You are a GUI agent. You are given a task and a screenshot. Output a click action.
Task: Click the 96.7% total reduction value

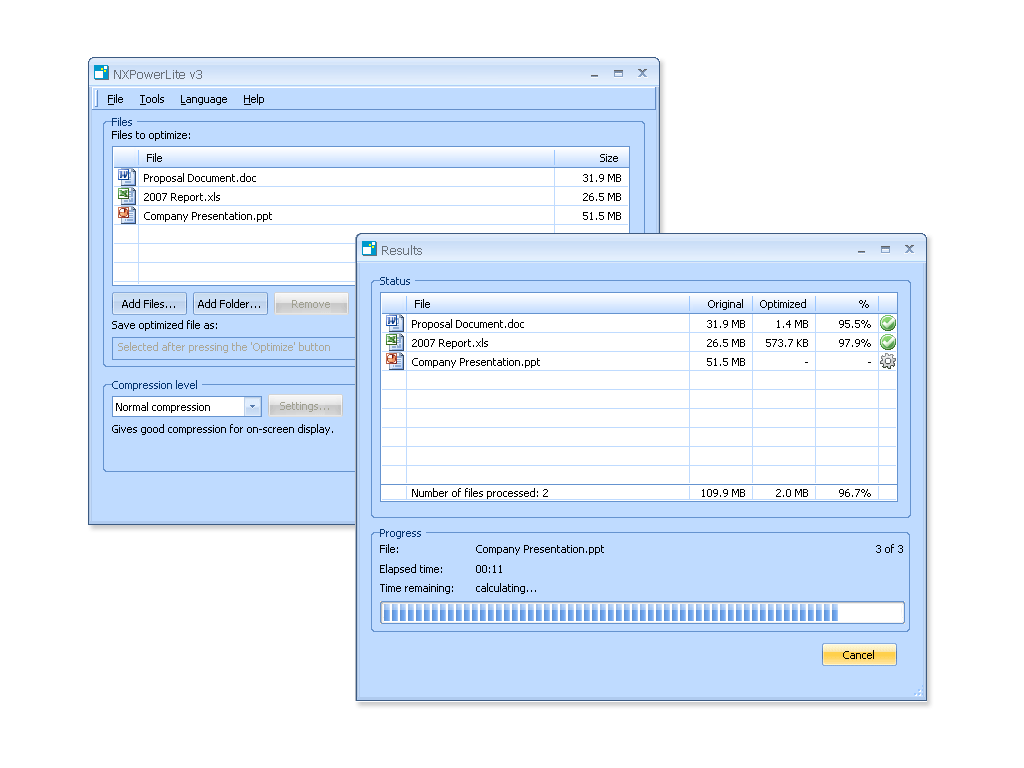coord(854,493)
